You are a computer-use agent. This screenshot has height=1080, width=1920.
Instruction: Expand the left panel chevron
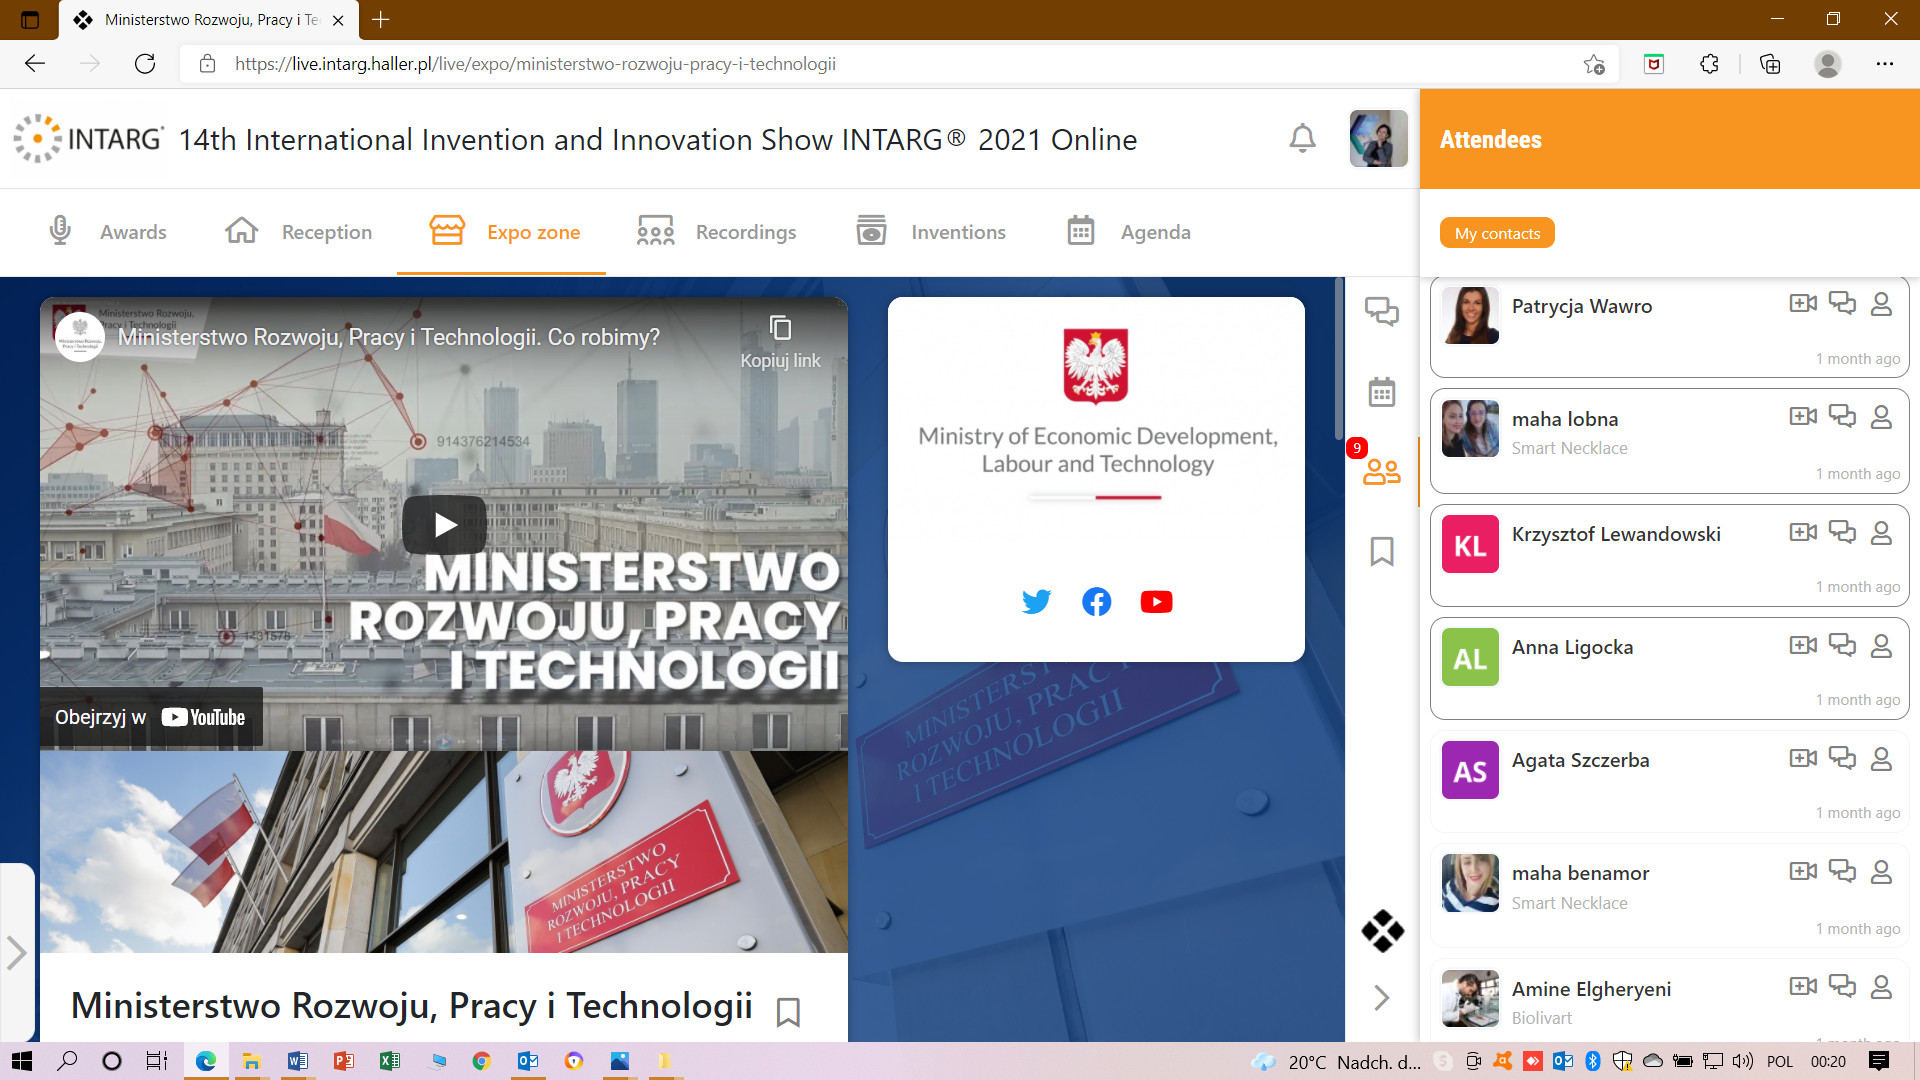pos(16,953)
